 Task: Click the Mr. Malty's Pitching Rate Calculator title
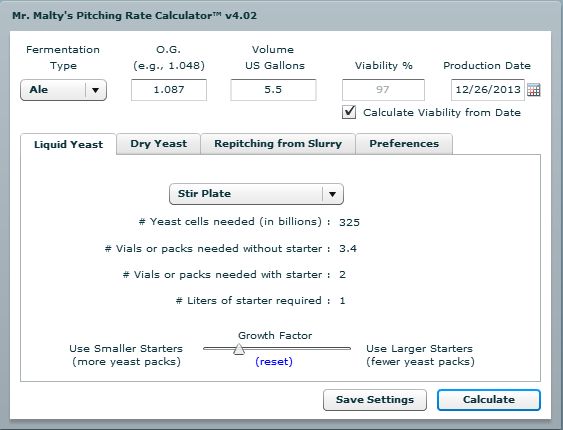[x=135, y=16]
